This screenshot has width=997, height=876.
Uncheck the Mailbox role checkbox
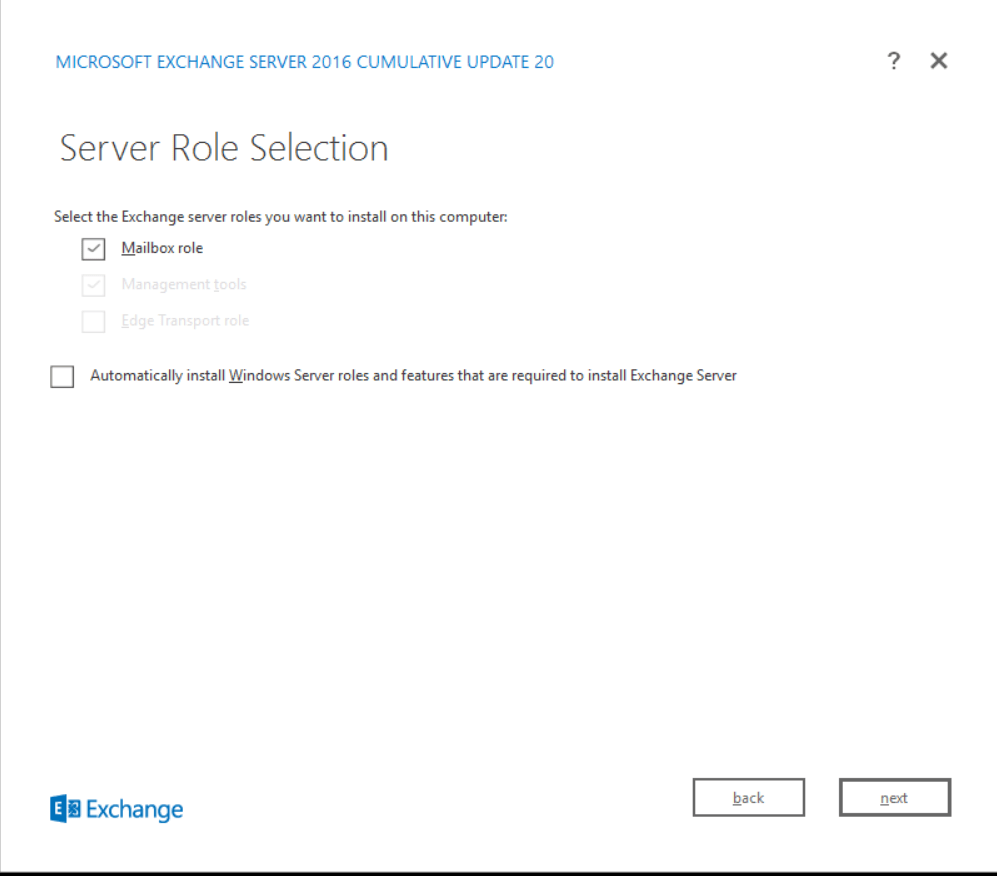pos(93,248)
